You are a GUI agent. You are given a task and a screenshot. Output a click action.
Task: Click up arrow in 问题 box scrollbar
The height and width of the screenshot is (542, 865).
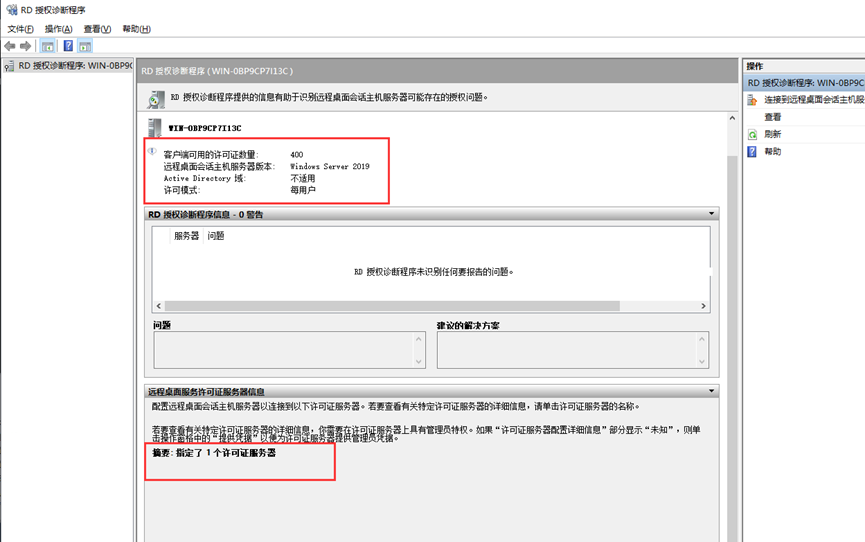419,339
